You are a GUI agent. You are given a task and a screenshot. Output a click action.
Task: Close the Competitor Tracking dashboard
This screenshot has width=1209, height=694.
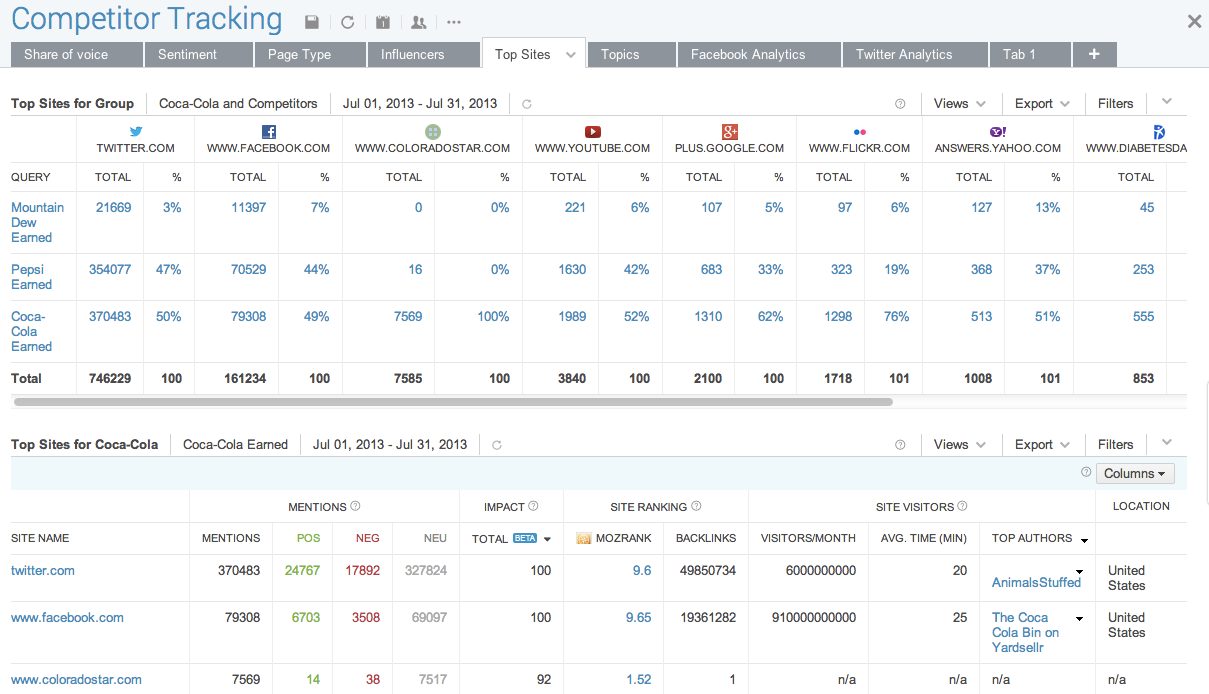tap(1194, 21)
